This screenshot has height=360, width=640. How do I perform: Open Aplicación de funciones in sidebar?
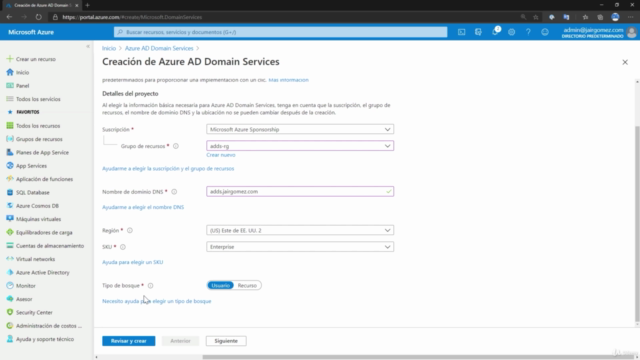click(x=44, y=179)
